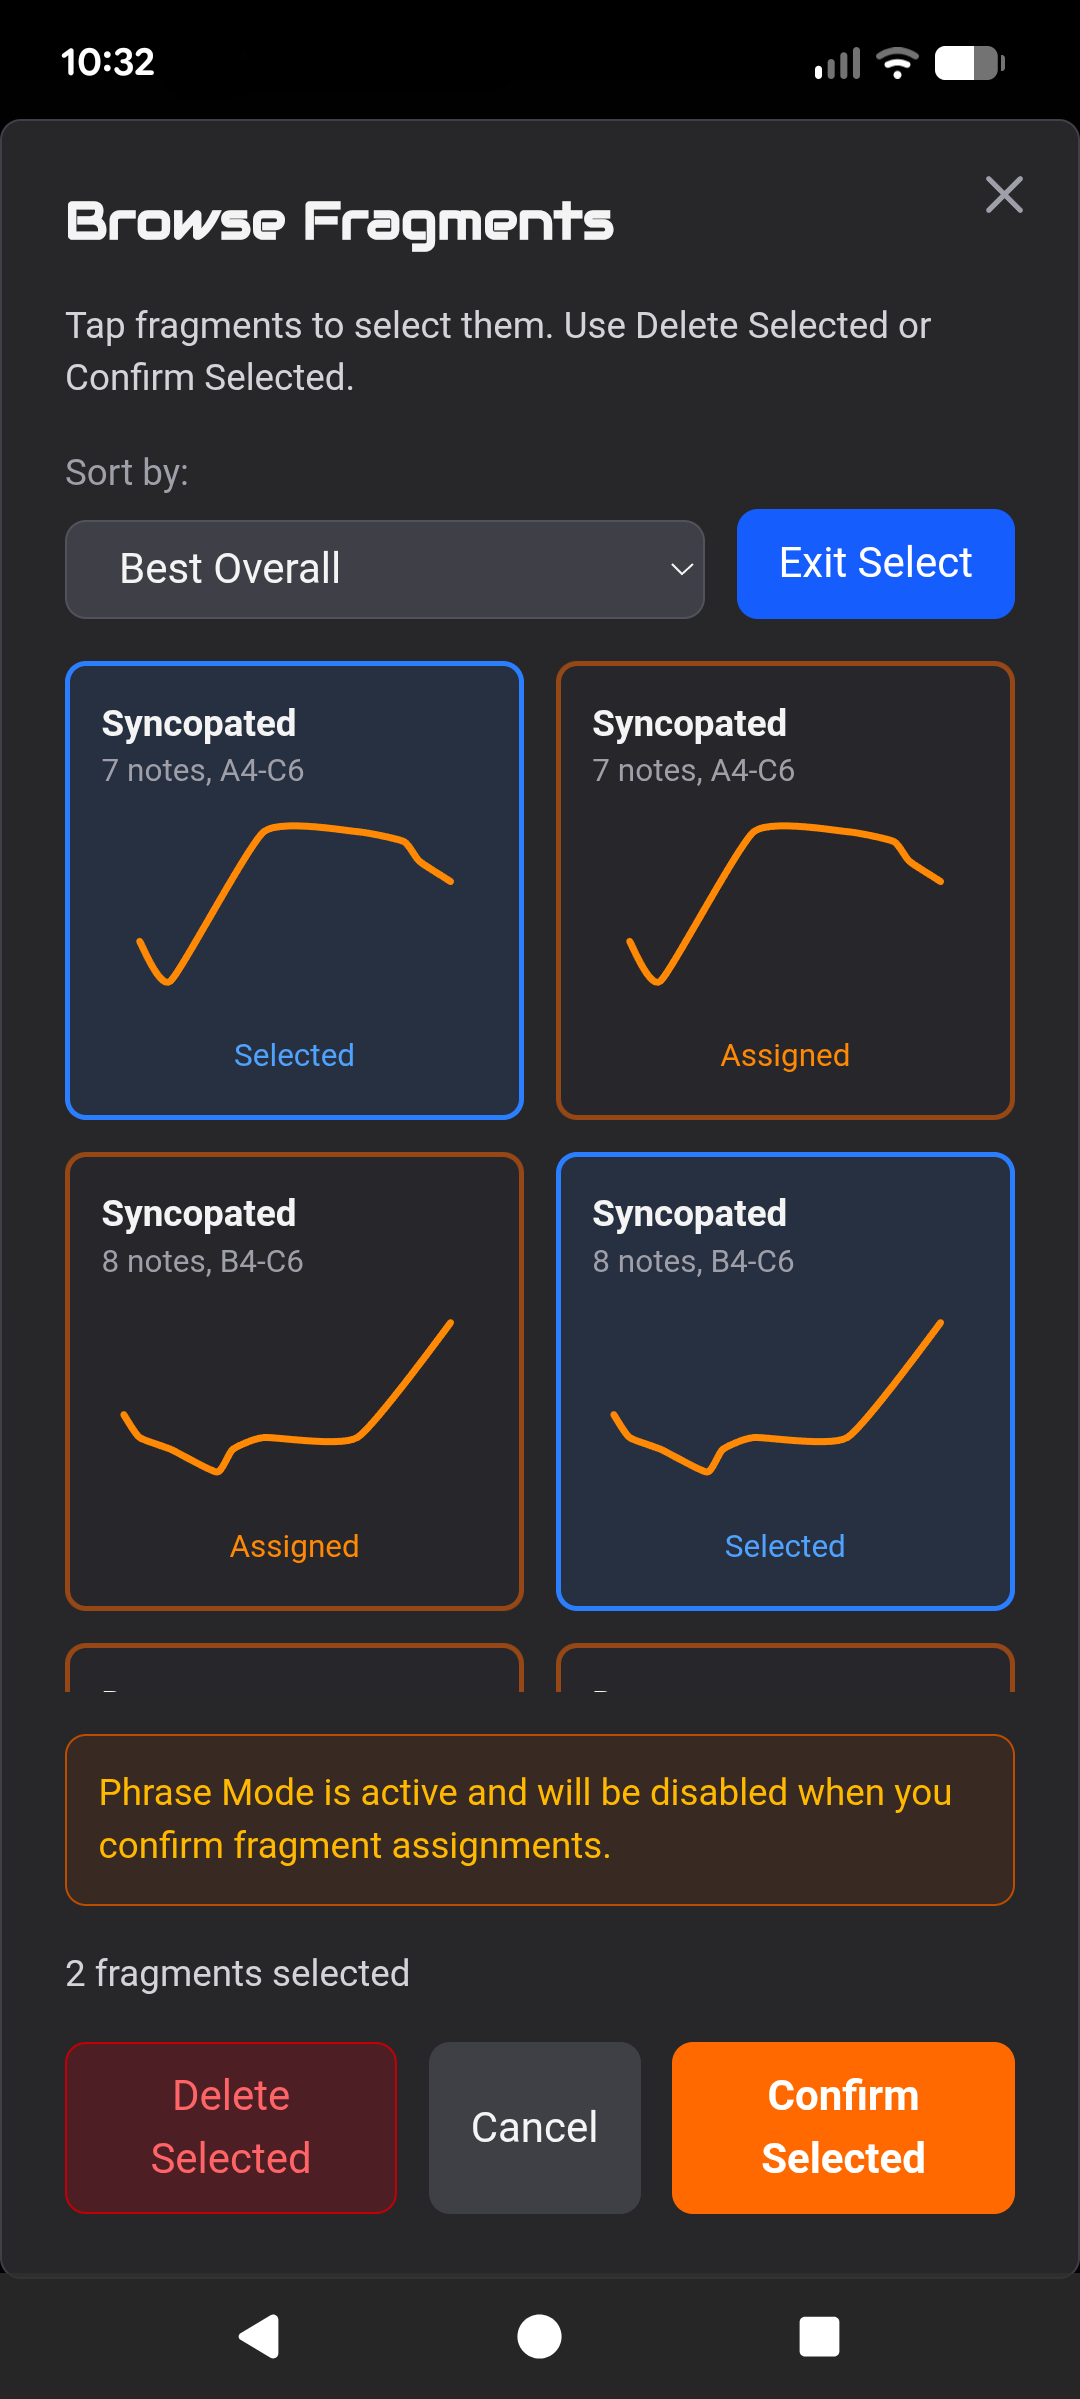Open the Best Overall sort dropdown
The height and width of the screenshot is (2399, 1080).
pyautogui.click(x=384, y=569)
